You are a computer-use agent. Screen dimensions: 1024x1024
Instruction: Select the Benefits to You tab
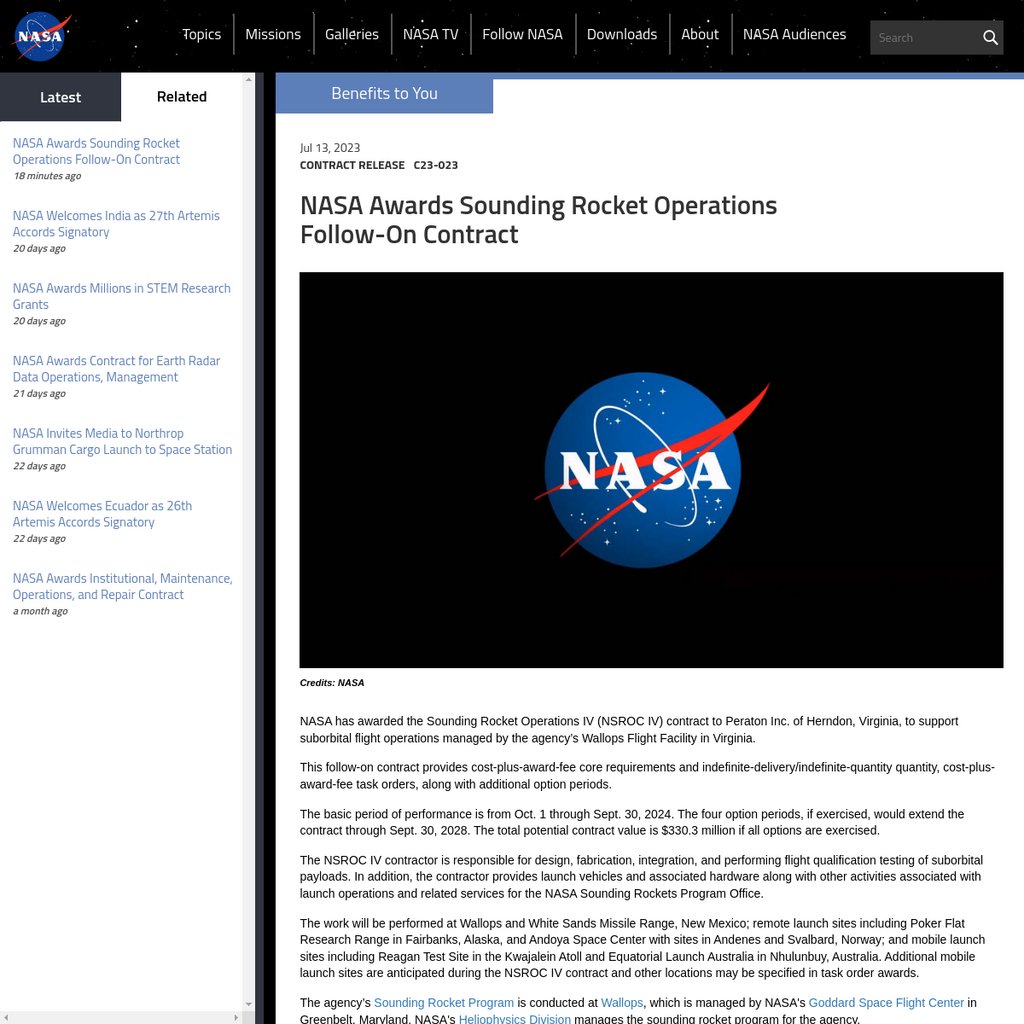point(384,93)
